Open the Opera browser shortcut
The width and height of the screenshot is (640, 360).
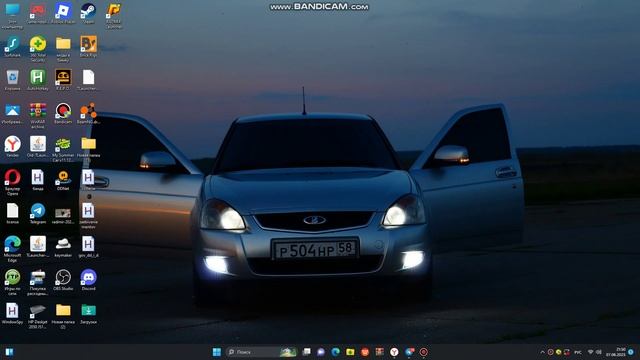(x=12, y=182)
